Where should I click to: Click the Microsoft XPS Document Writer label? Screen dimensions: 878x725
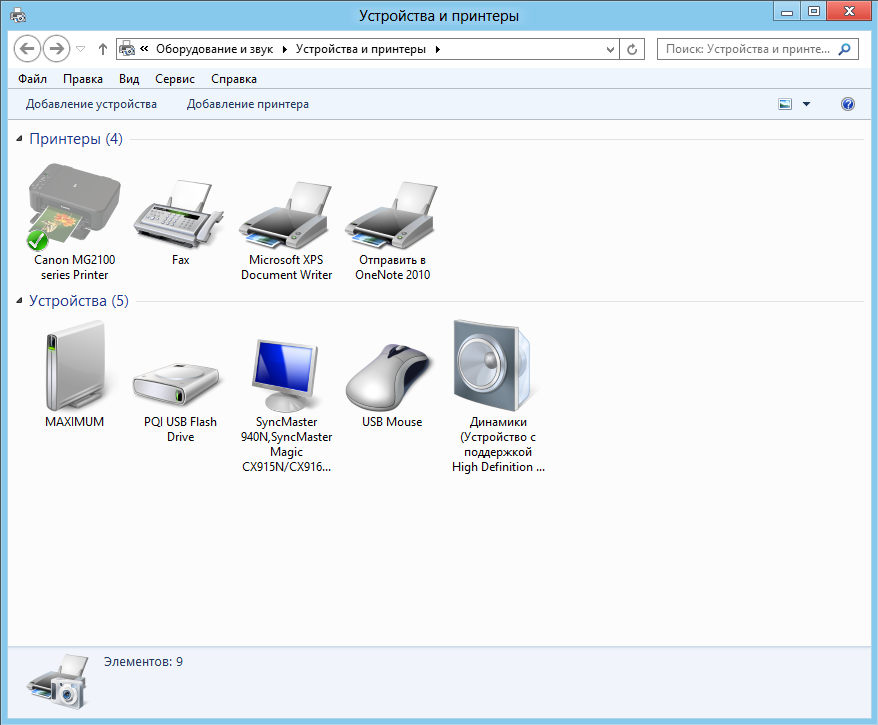[x=286, y=267]
